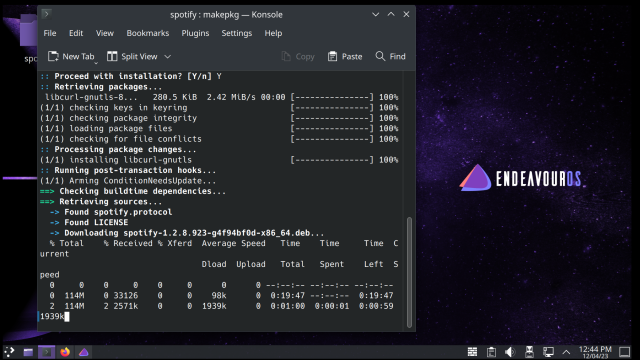Image resolution: width=640 pixels, height=360 pixels.
Task: Open the Plugins menu
Action: pos(195,33)
